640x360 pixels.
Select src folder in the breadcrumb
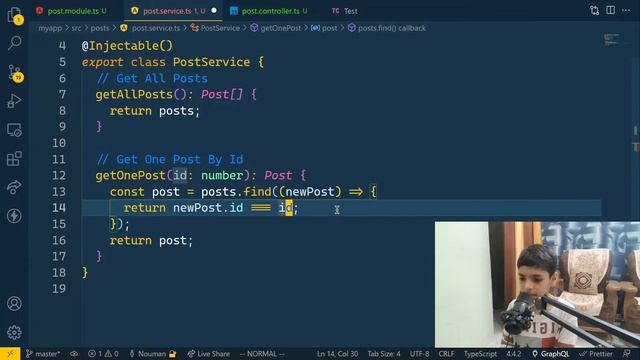[x=76, y=28]
